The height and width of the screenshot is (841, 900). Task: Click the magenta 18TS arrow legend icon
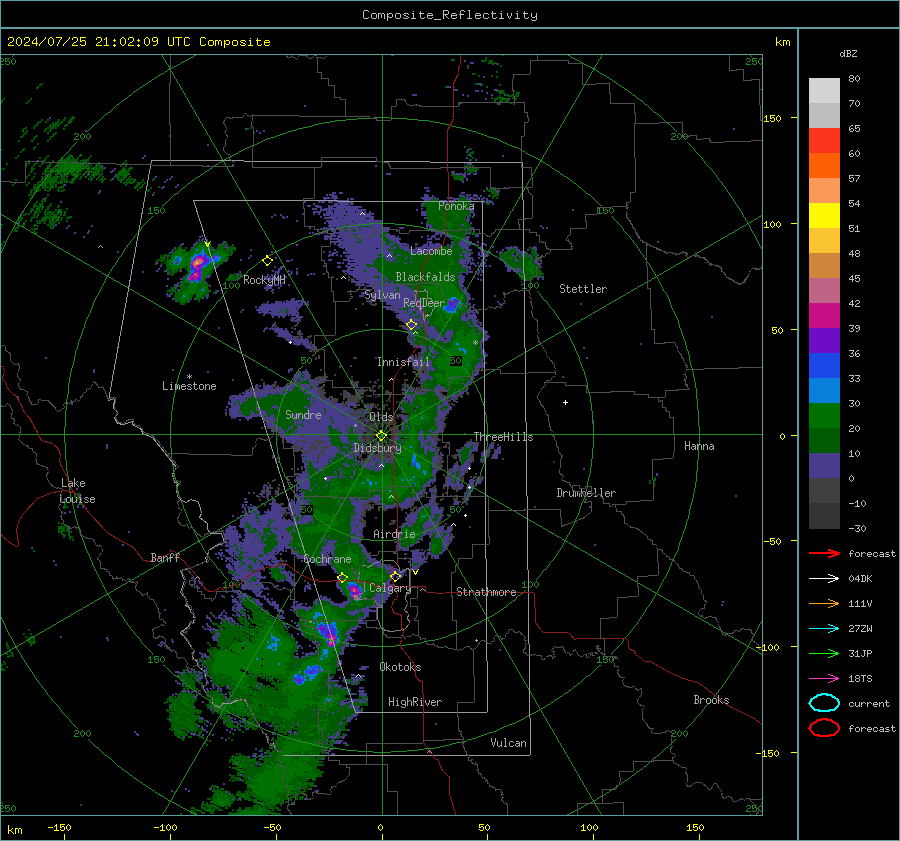824,679
